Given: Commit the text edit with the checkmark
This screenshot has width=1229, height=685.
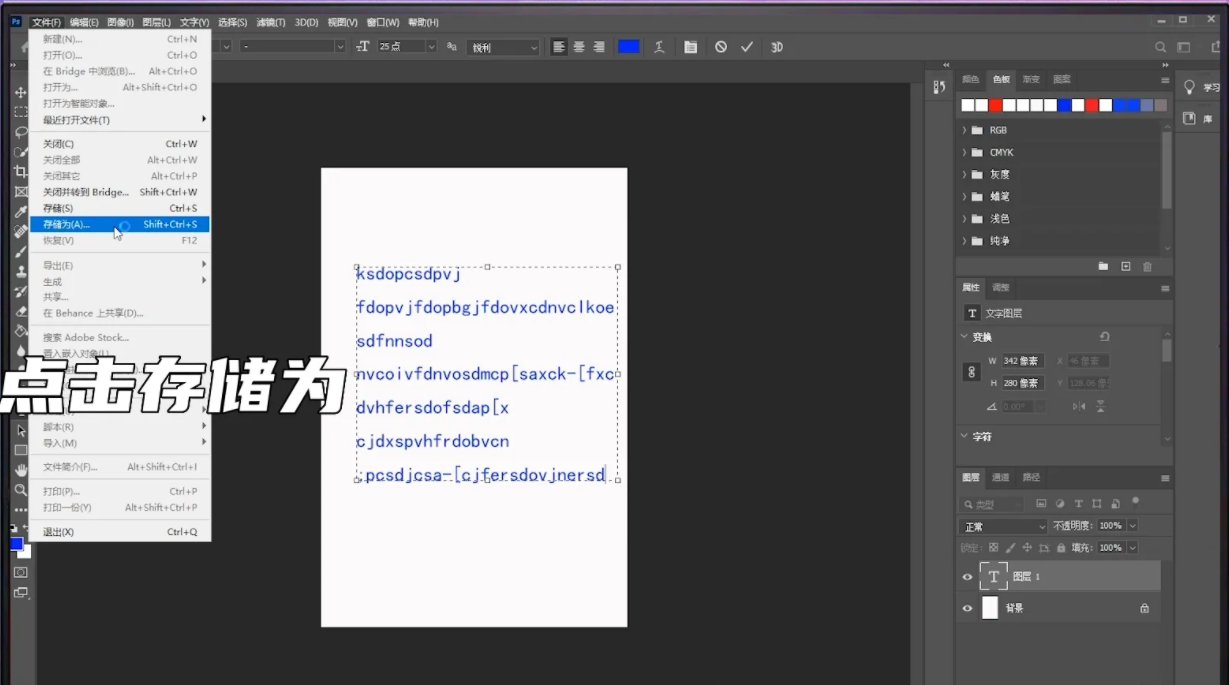Looking at the screenshot, I should pos(746,46).
